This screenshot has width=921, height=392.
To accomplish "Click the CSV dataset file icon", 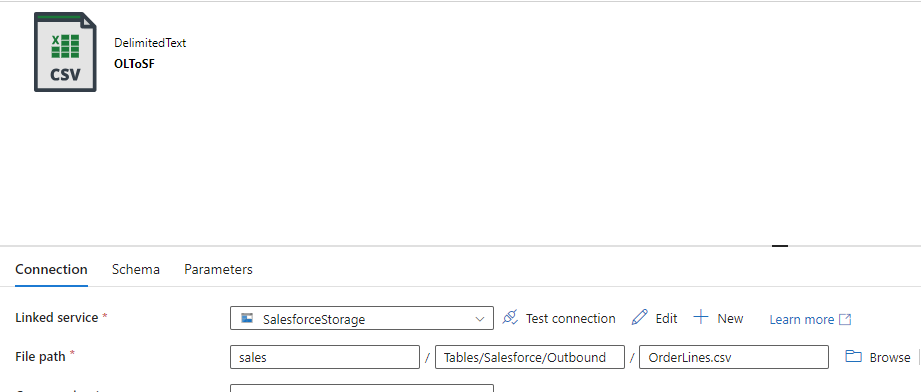I will coord(65,52).
